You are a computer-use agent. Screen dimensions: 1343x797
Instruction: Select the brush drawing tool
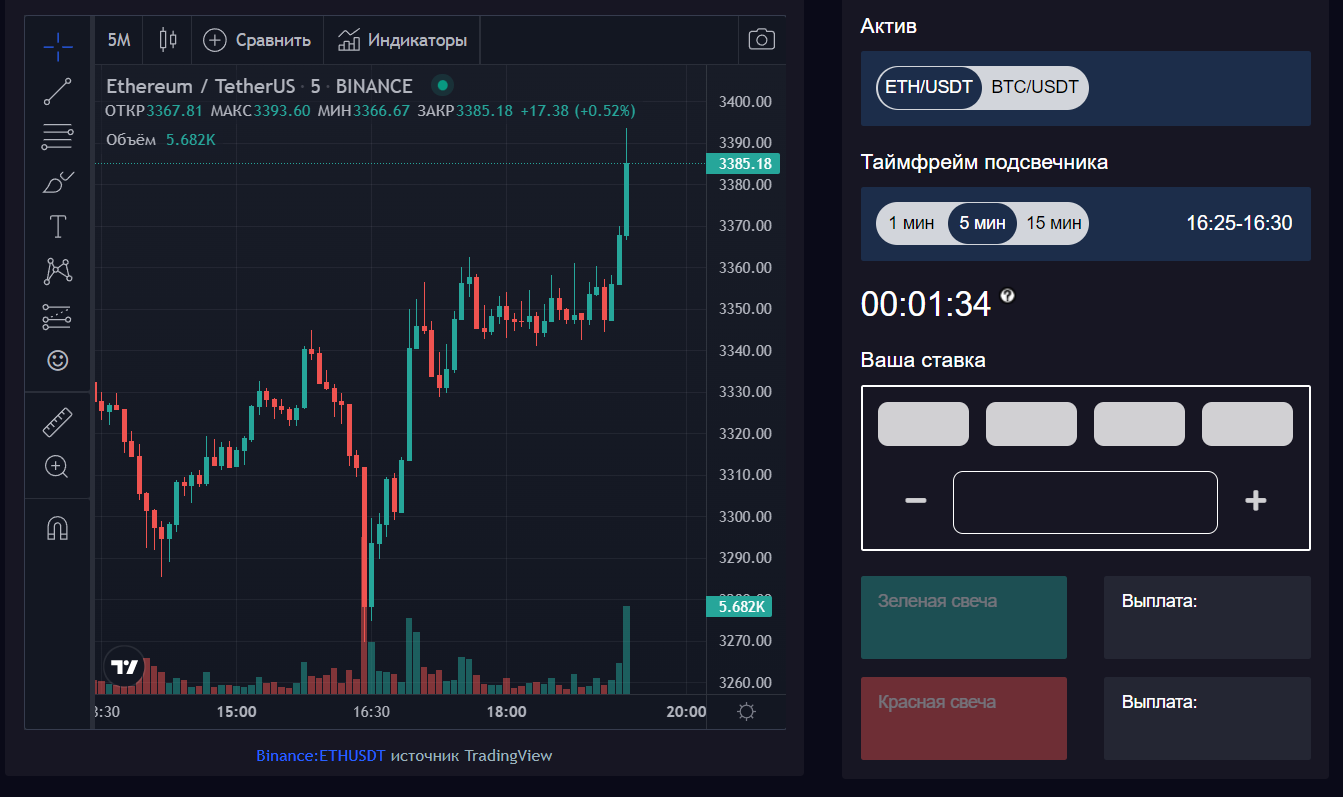click(x=58, y=182)
